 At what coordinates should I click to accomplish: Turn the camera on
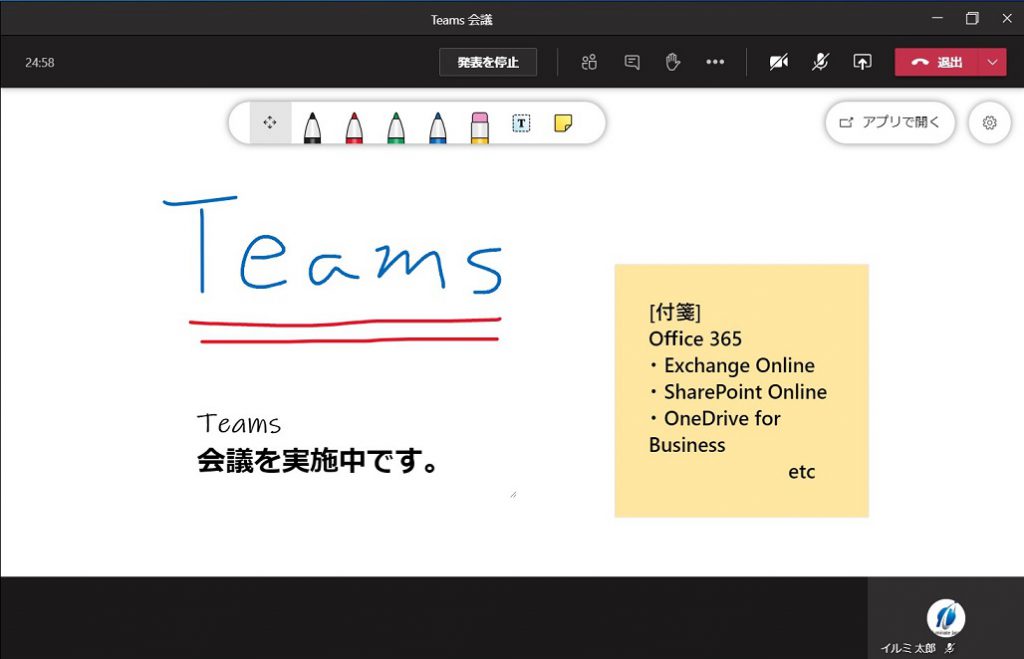point(778,62)
